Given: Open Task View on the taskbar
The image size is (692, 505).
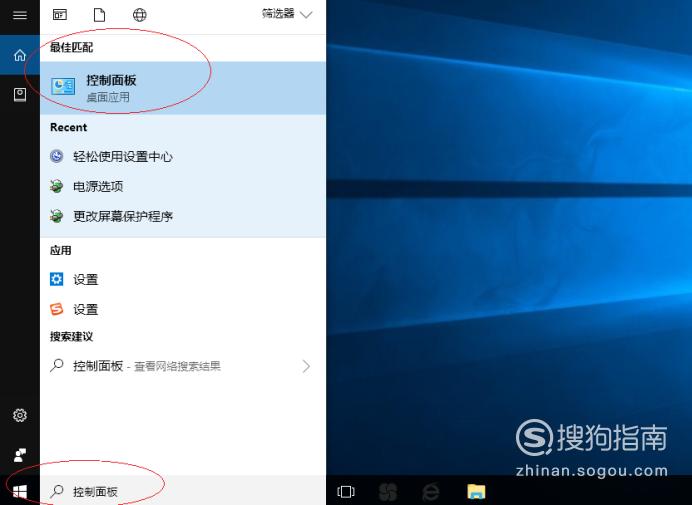Looking at the screenshot, I should [x=346, y=491].
